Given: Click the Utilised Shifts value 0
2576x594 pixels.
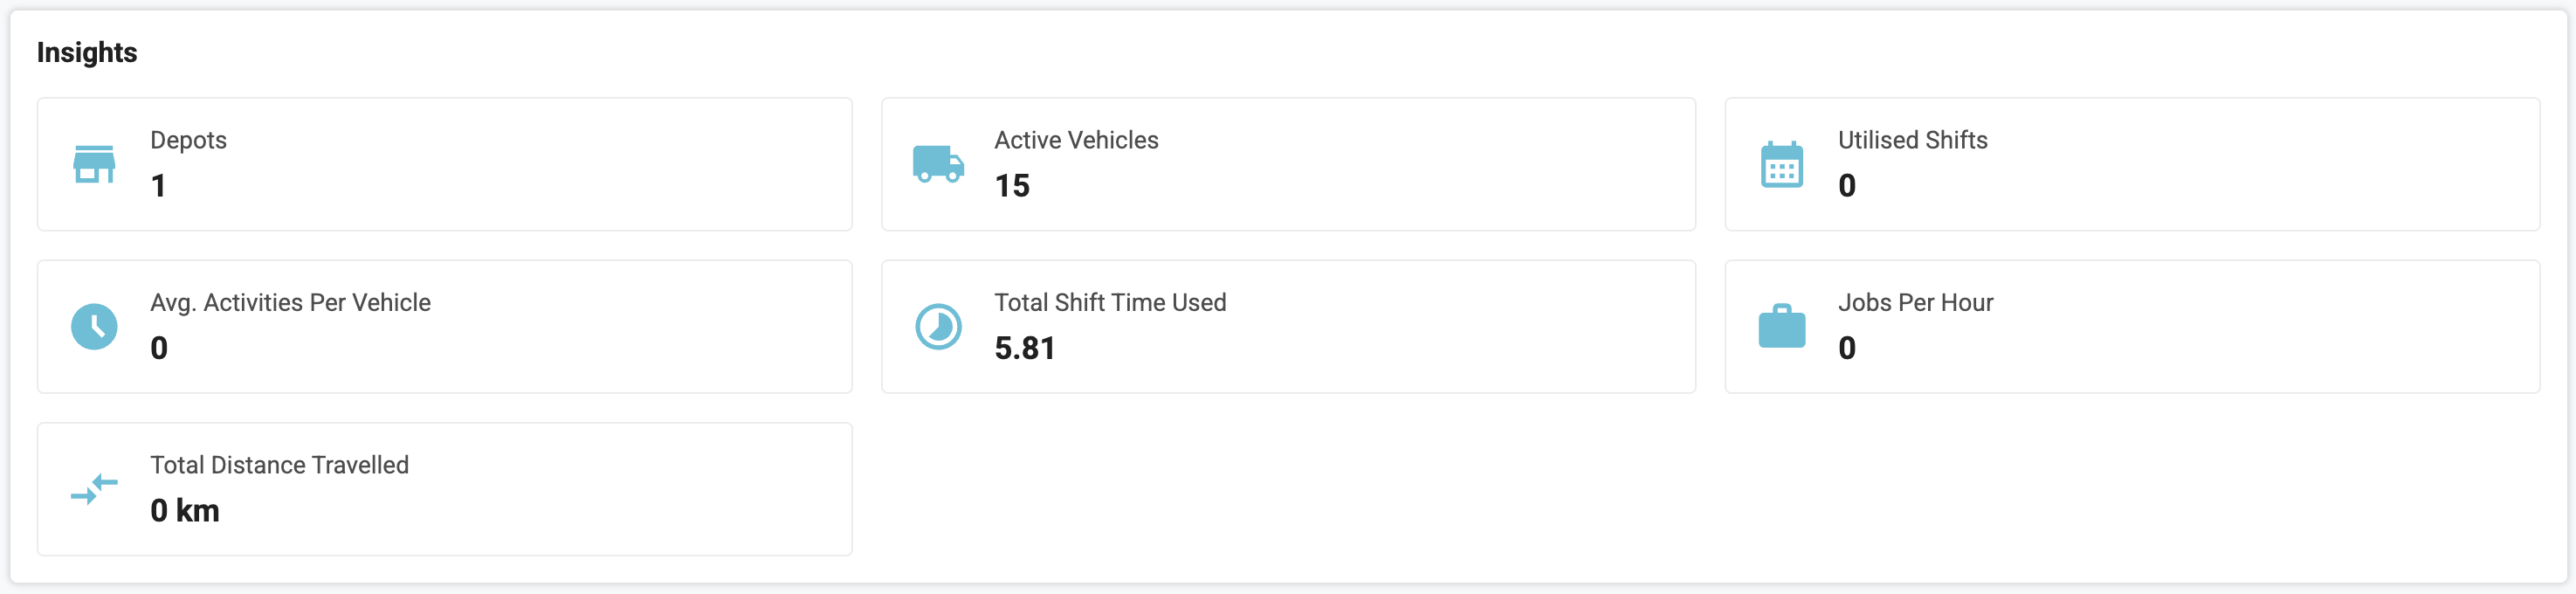Looking at the screenshot, I should pos(1846,186).
